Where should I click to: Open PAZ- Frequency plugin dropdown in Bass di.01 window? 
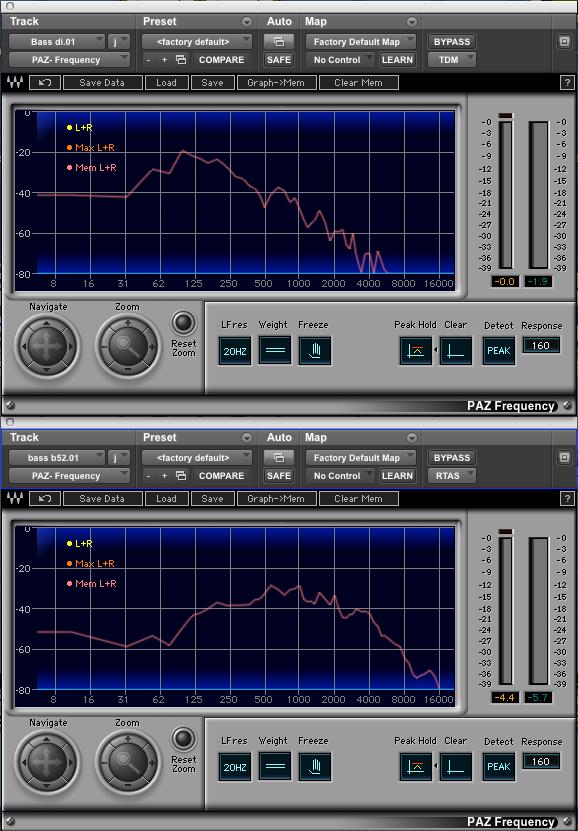(x=69, y=60)
